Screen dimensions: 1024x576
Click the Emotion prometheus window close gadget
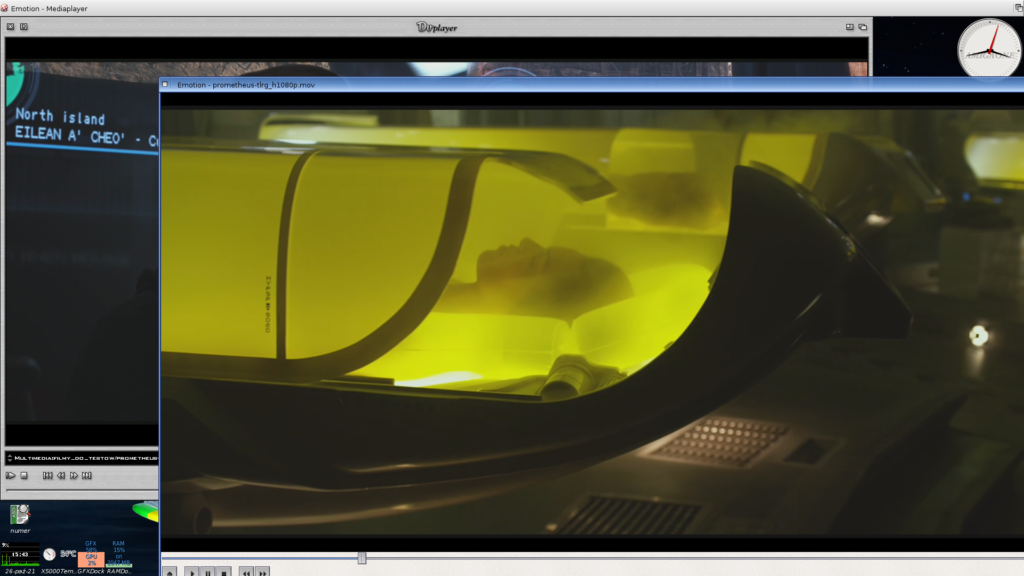click(x=165, y=84)
